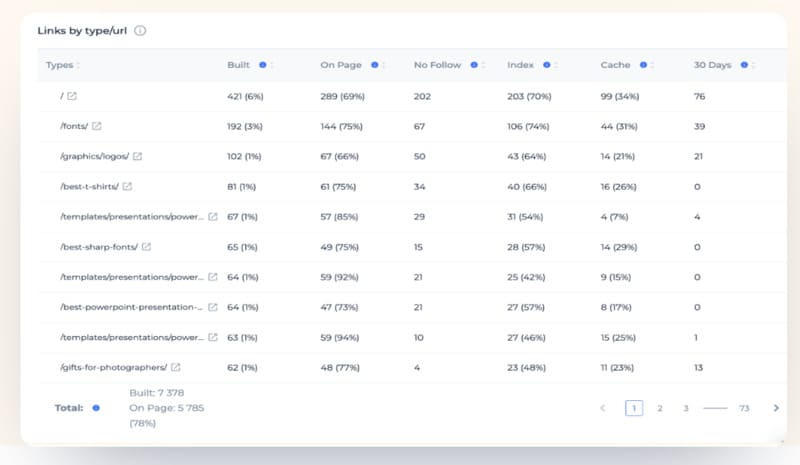Click the No Follow value 202
Image resolution: width=800 pixels, height=465 pixels.
click(x=422, y=96)
